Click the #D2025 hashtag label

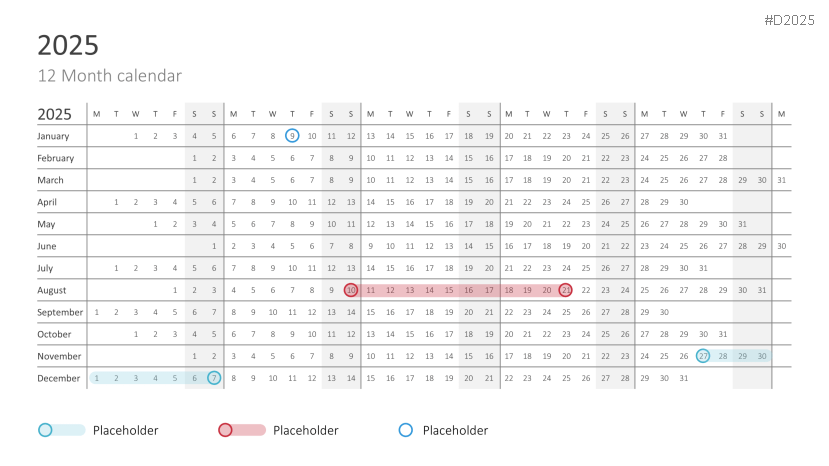click(789, 20)
